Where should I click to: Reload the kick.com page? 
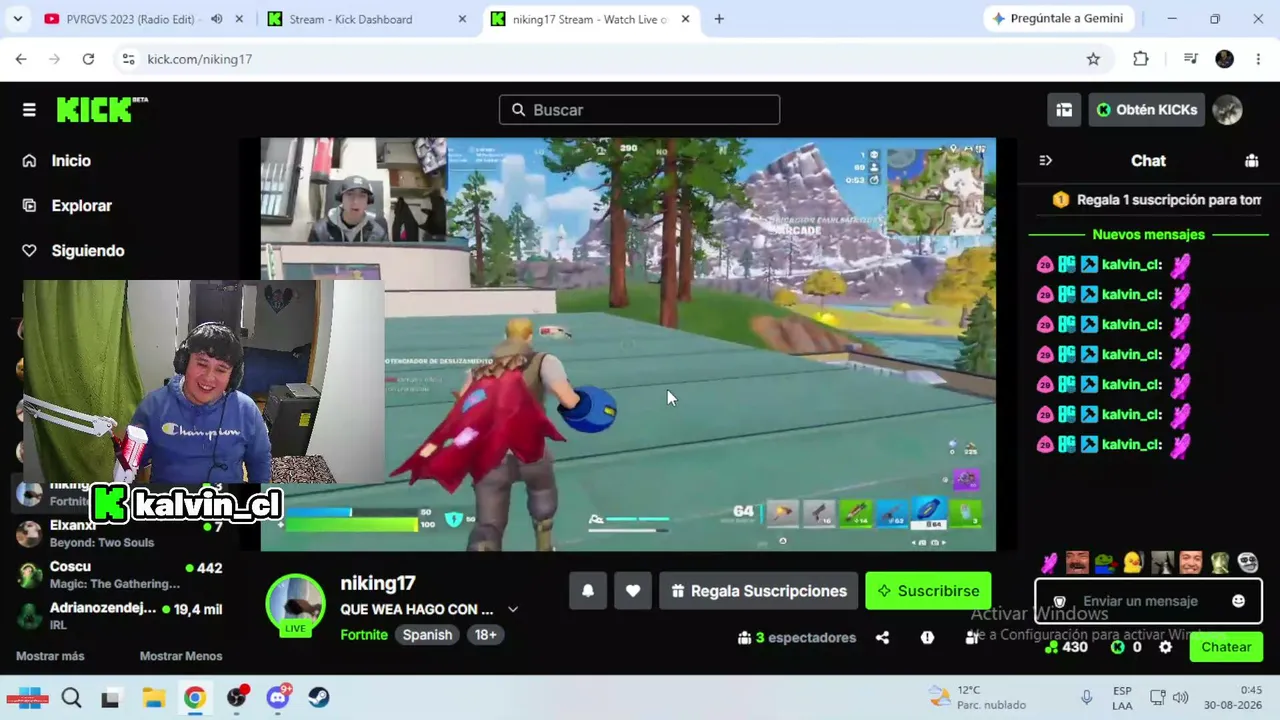coord(88,59)
